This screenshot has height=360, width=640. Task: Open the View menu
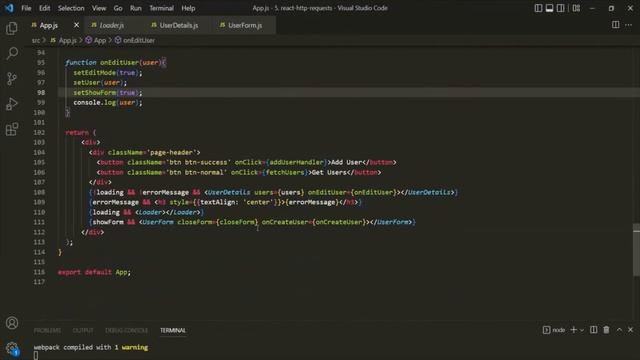pyautogui.click(x=99, y=8)
